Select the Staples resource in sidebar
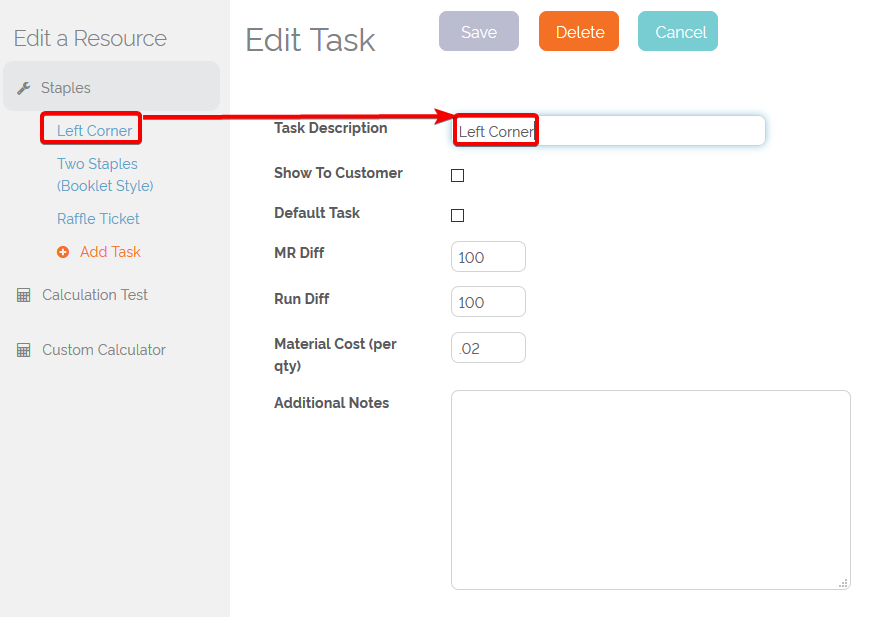Viewport: 871px width, 617px height. pos(111,87)
